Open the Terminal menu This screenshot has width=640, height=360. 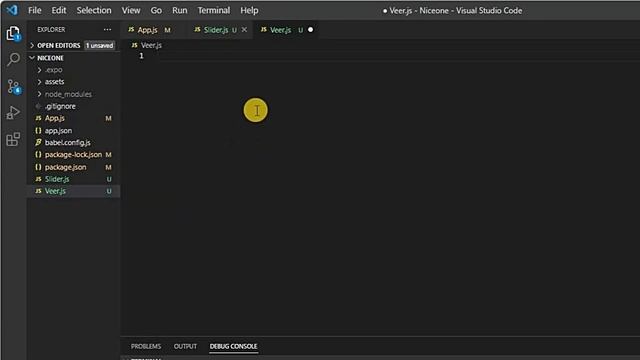pos(214,10)
